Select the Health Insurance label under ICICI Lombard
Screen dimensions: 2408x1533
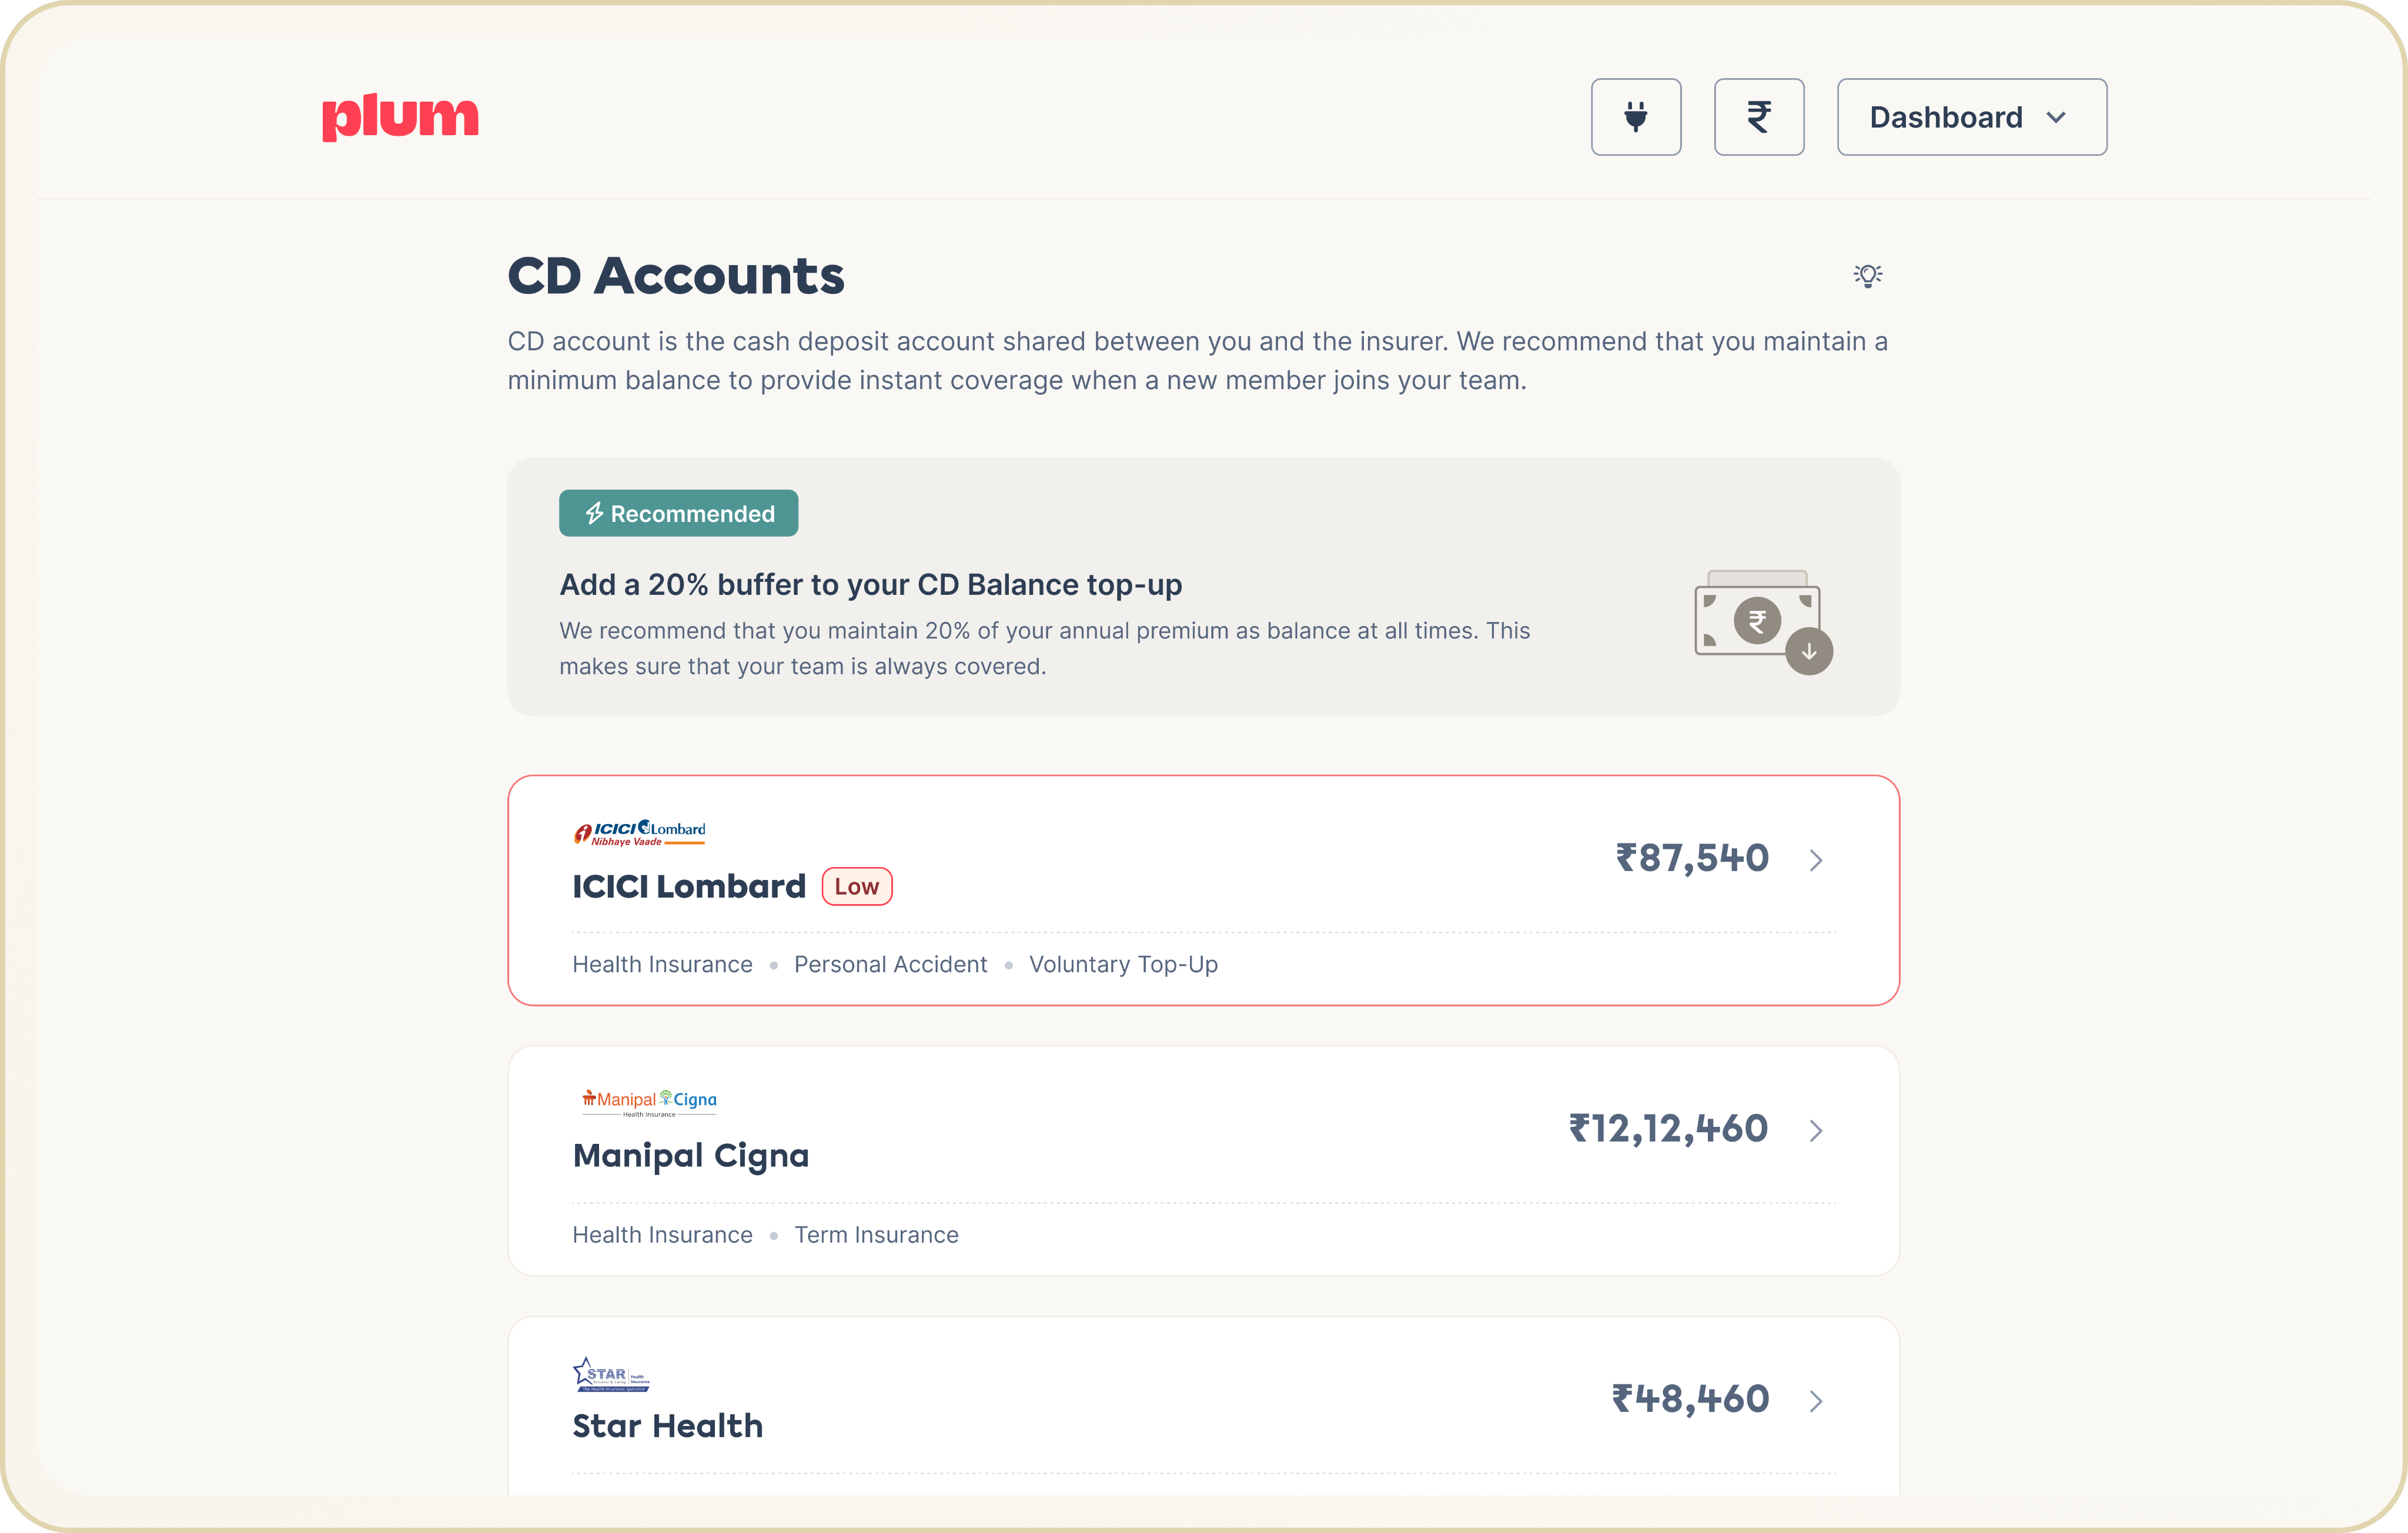tap(662, 964)
